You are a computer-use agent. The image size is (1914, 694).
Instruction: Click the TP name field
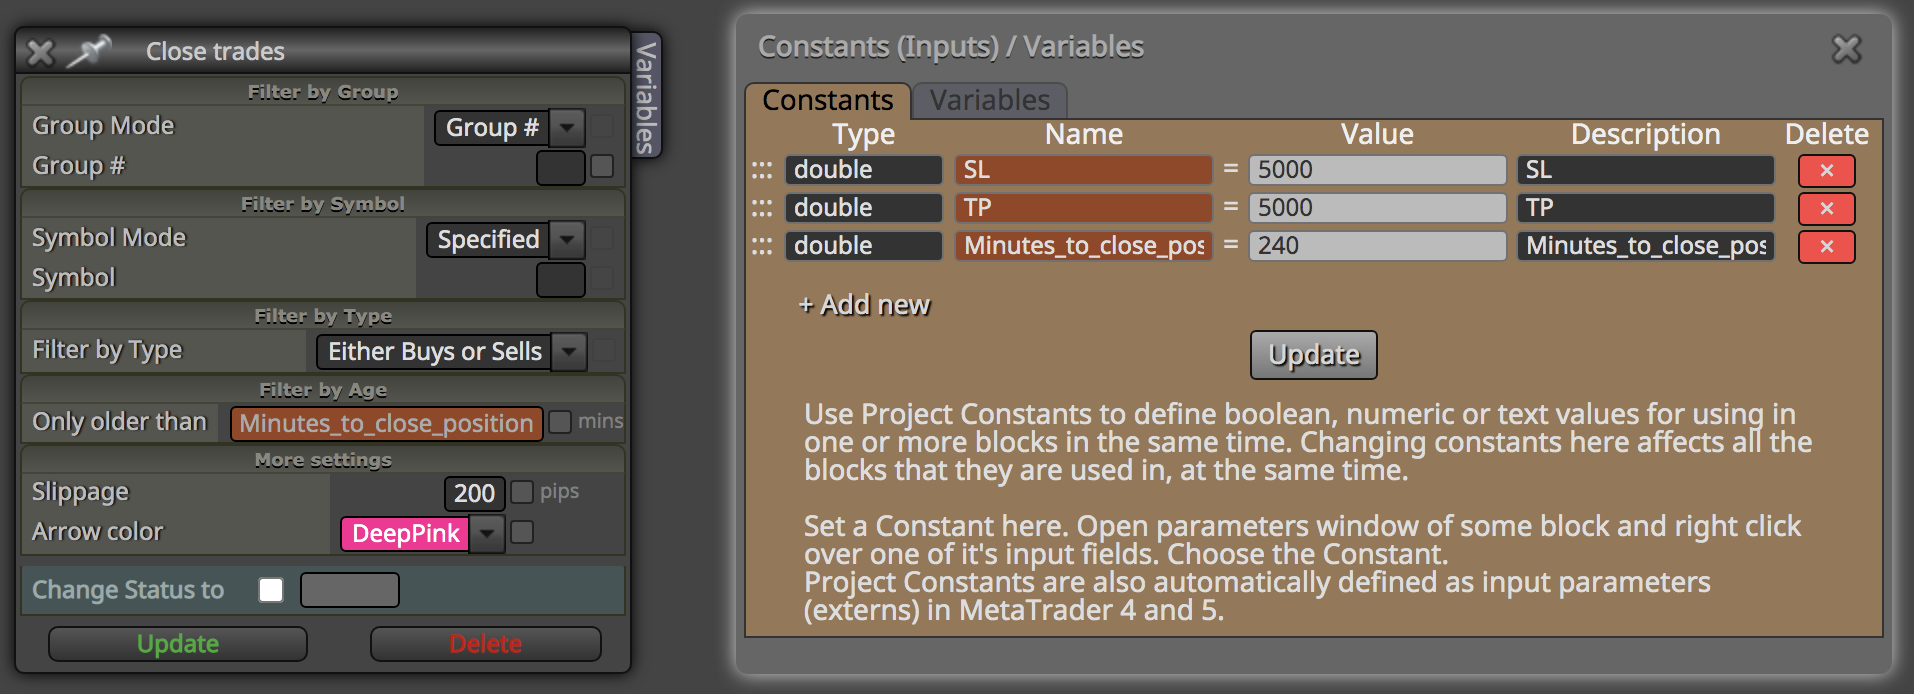(1084, 208)
